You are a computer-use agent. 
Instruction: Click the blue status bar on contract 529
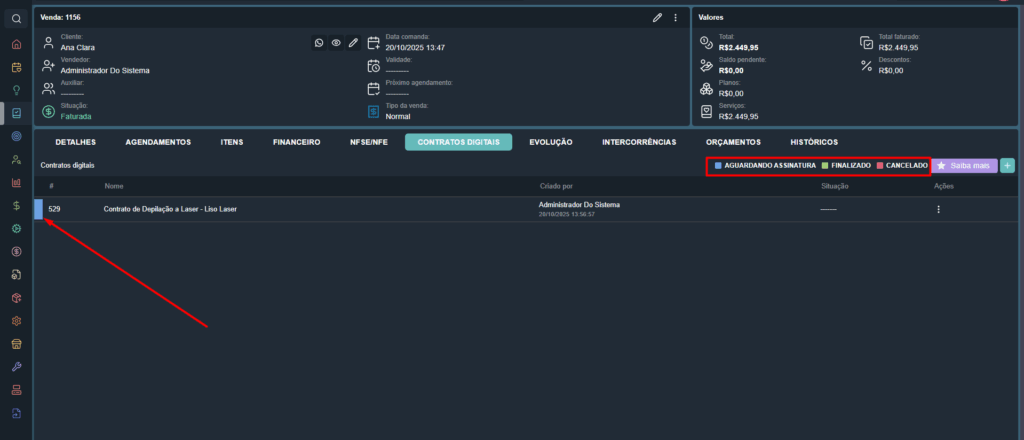pos(38,209)
